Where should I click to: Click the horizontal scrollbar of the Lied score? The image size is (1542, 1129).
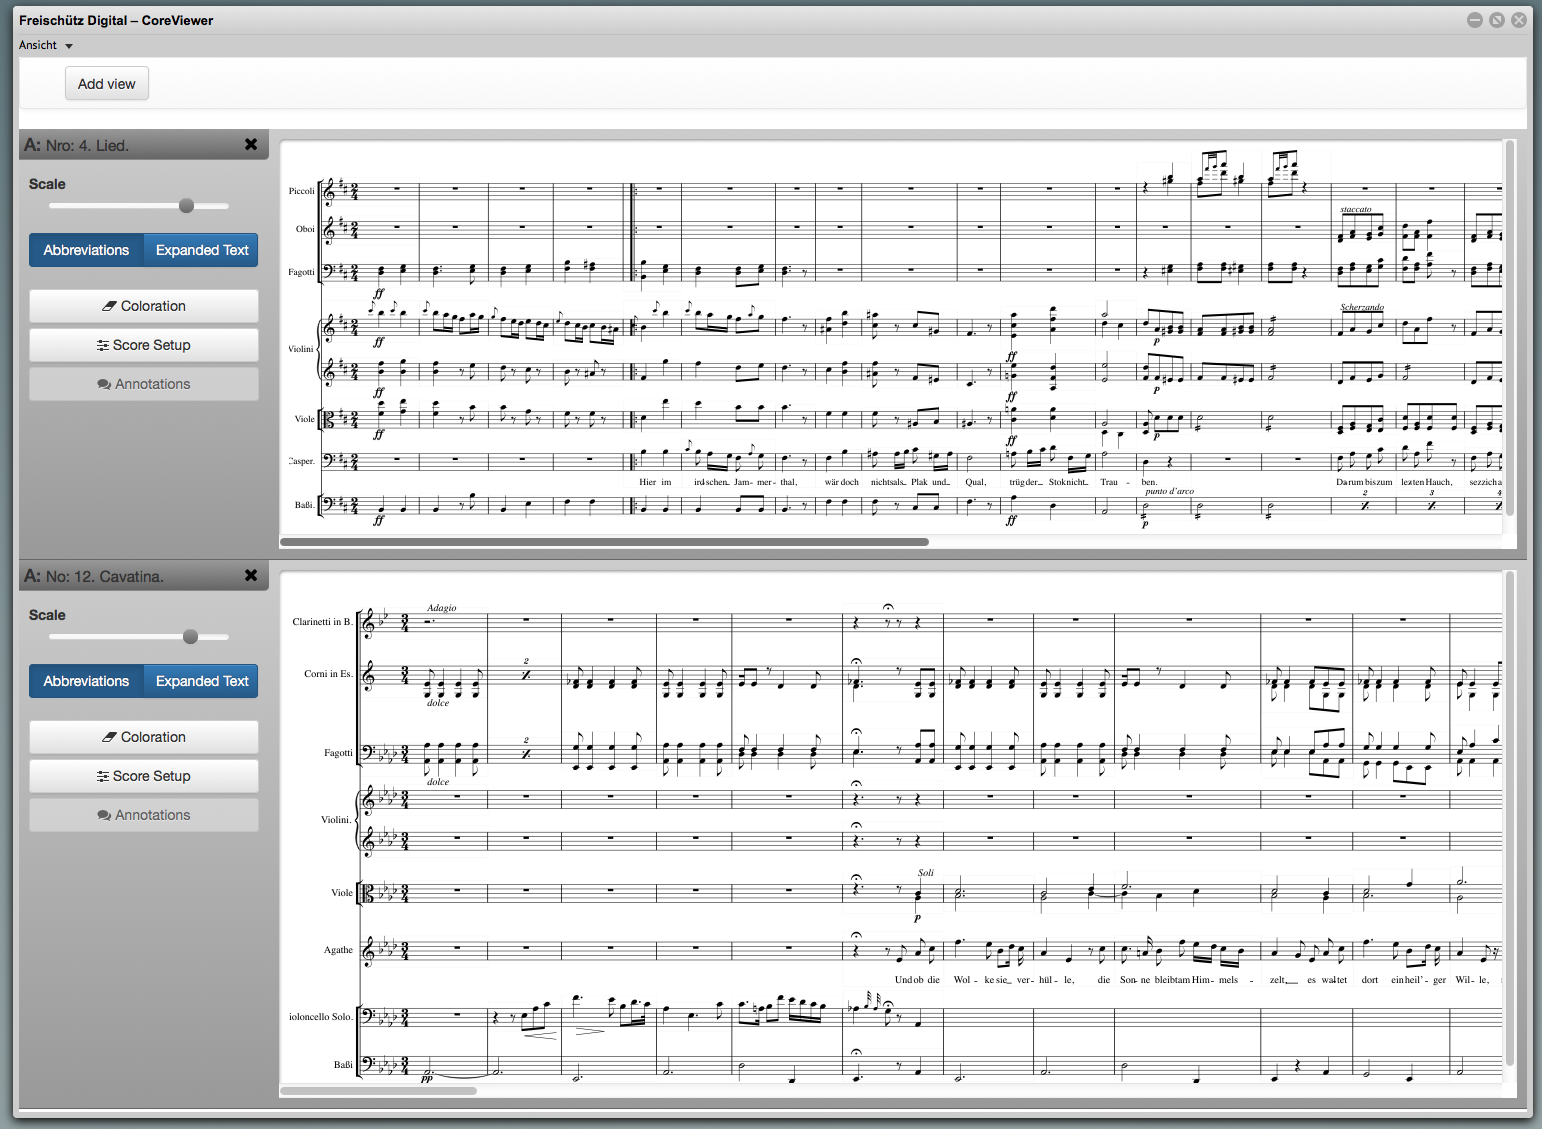pos(604,542)
